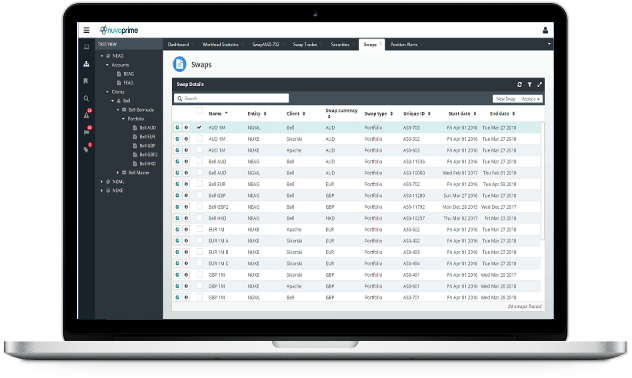
Task: Open the filter icon in Swap Details header
Action: point(530,84)
